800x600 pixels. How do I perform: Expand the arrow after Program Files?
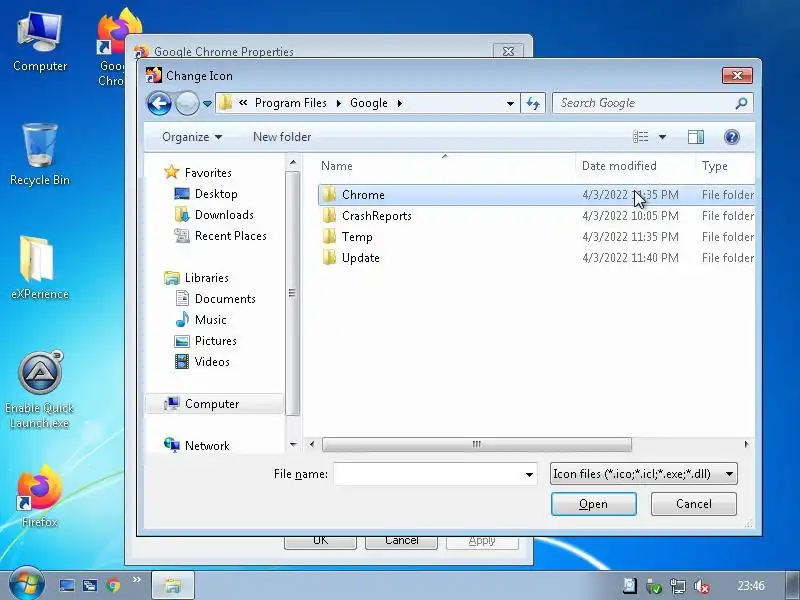(x=338, y=104)
